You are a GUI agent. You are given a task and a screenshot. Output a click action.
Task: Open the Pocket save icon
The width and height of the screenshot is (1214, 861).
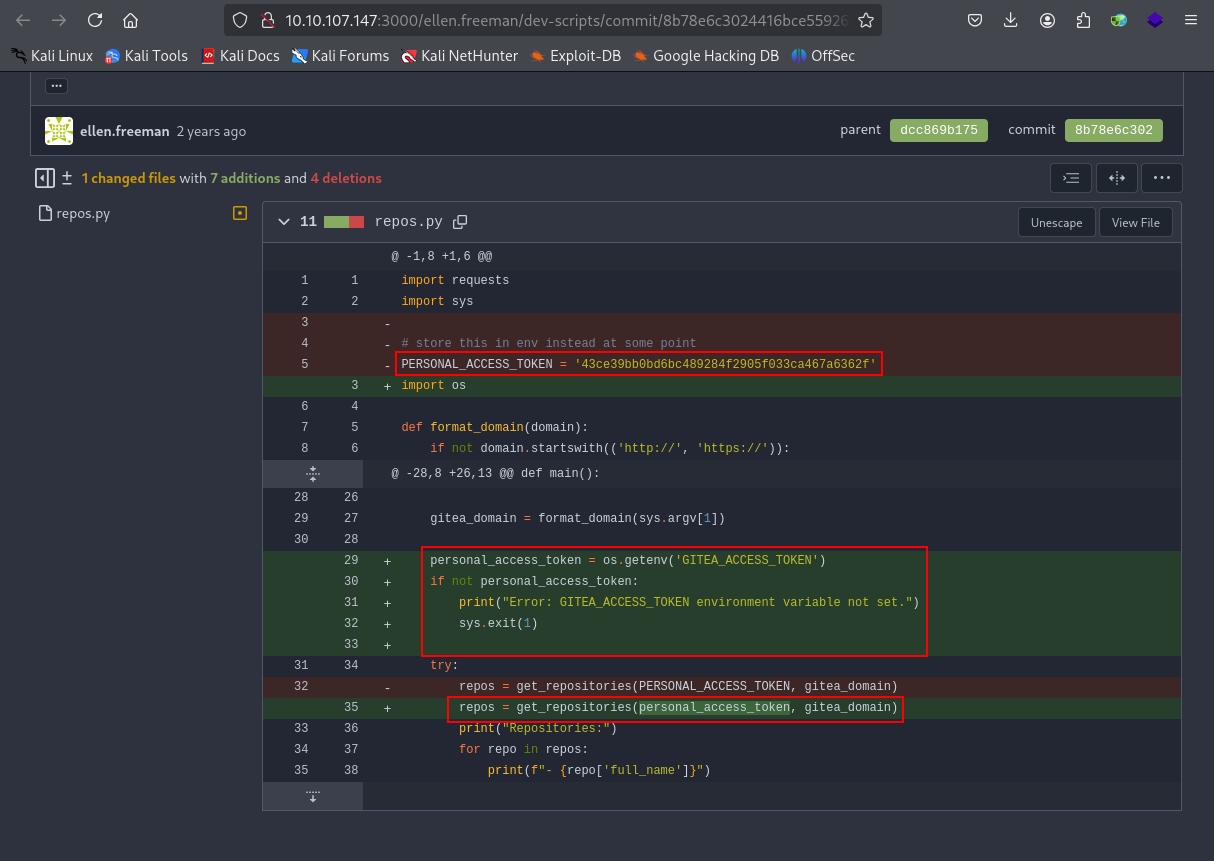(975, 20)
